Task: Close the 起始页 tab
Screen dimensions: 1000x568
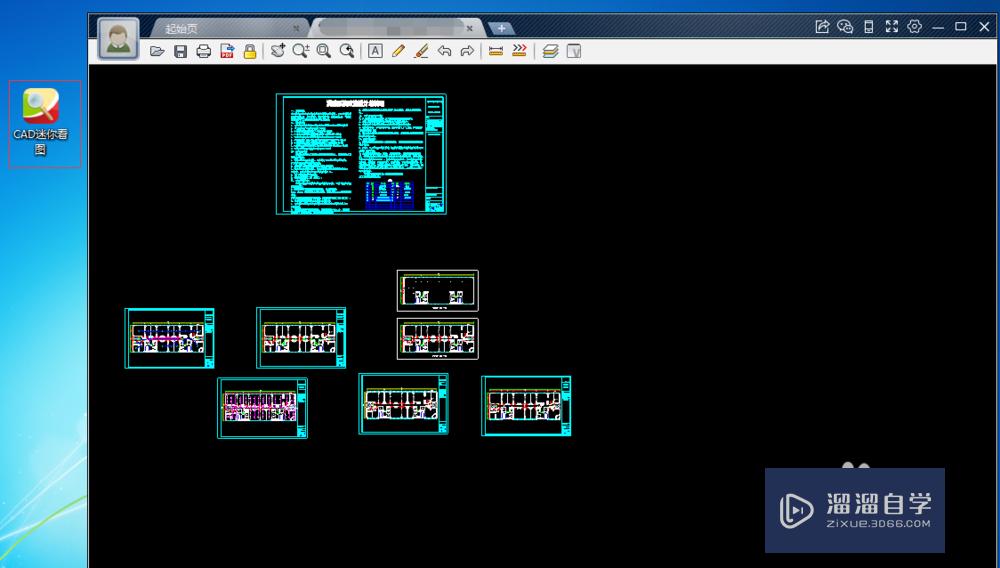Action: point(296,28)
